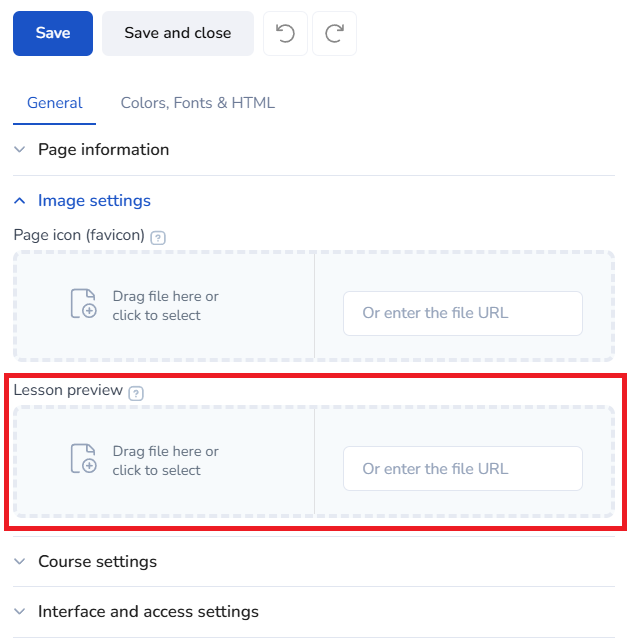Click favicon 'Drag file here' drop area text
This screenshot has height=644, width=630.
pos(165,306)
